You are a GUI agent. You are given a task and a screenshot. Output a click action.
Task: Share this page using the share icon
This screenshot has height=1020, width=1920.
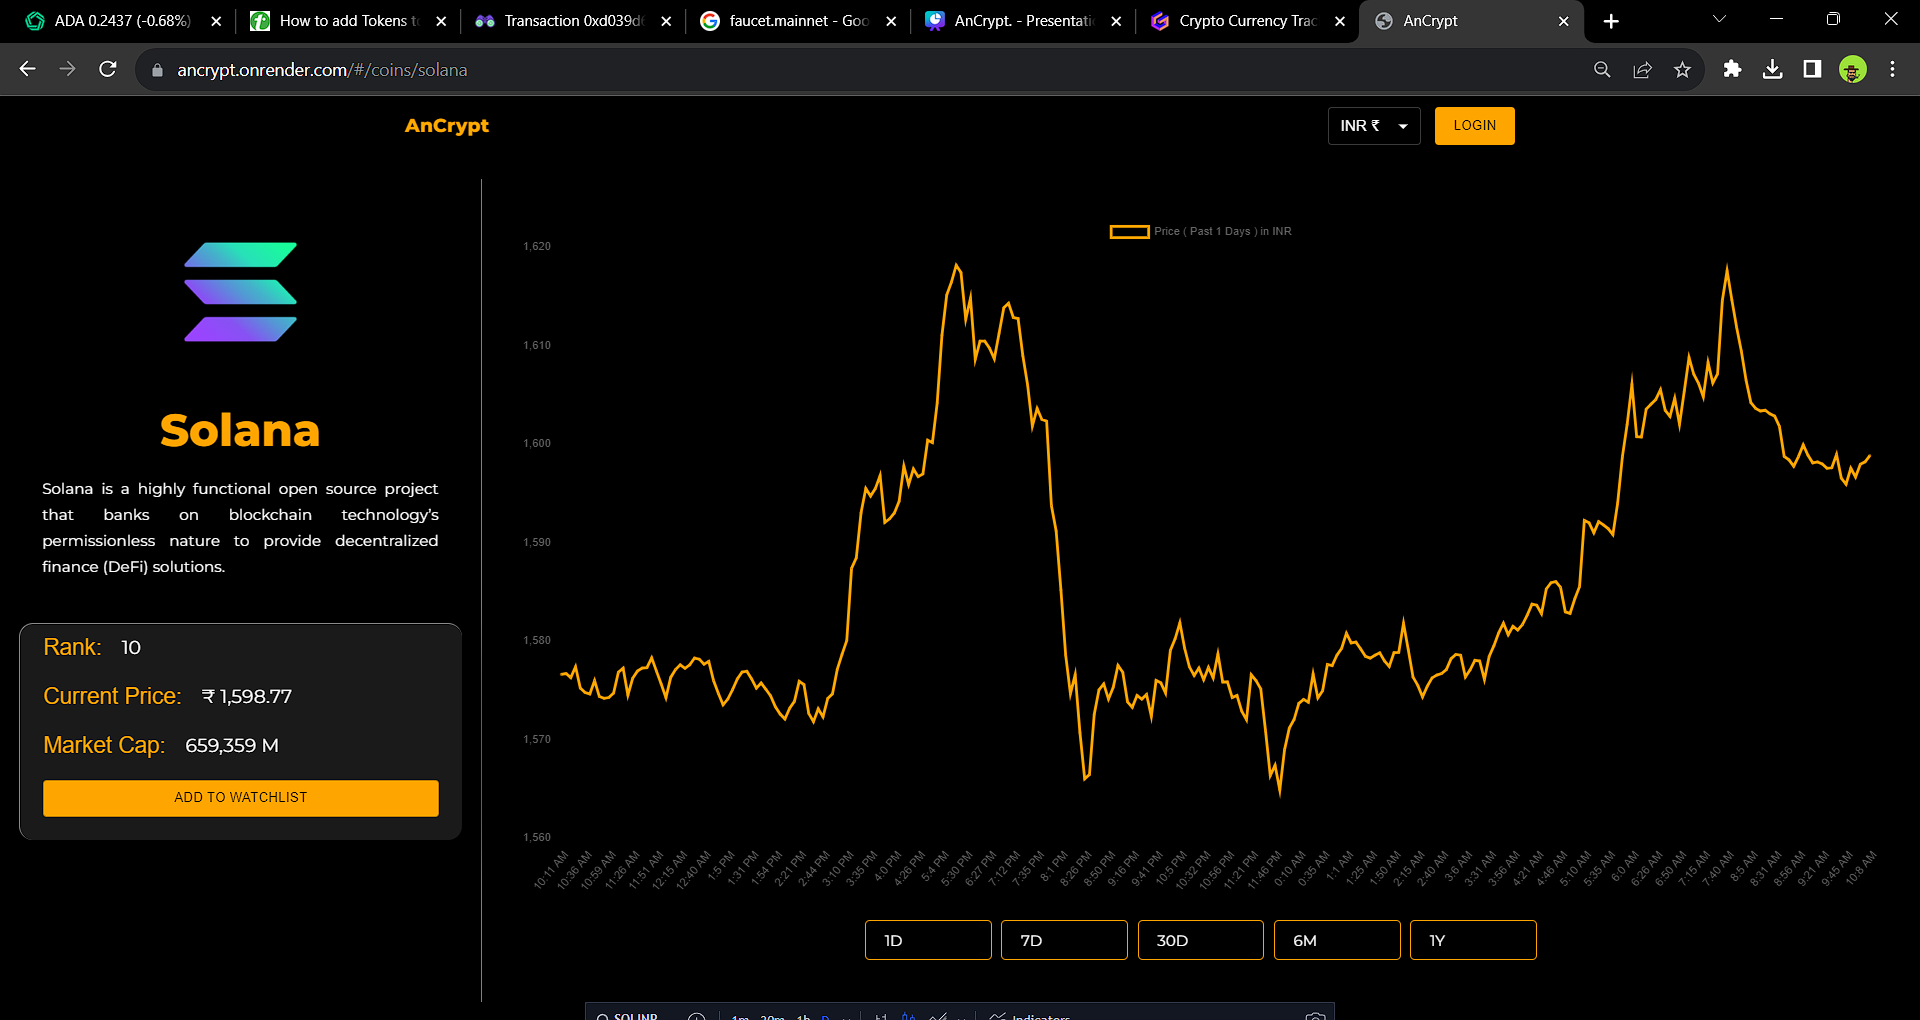1642,69
